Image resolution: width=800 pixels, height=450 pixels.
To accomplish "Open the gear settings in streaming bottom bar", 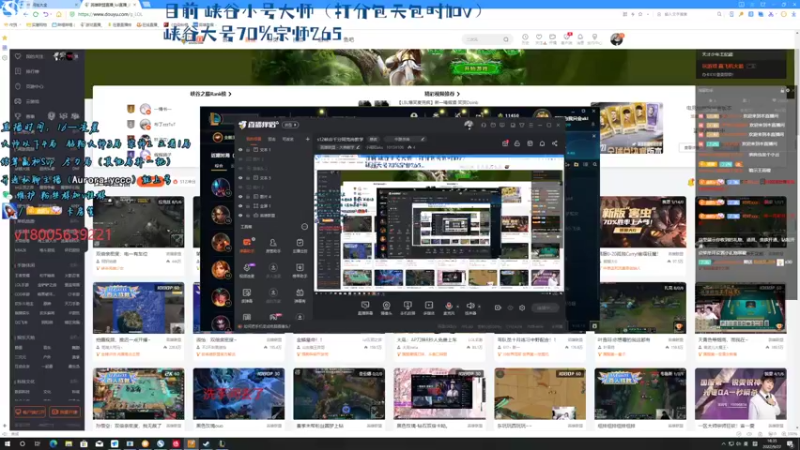I will click(522, 308).
